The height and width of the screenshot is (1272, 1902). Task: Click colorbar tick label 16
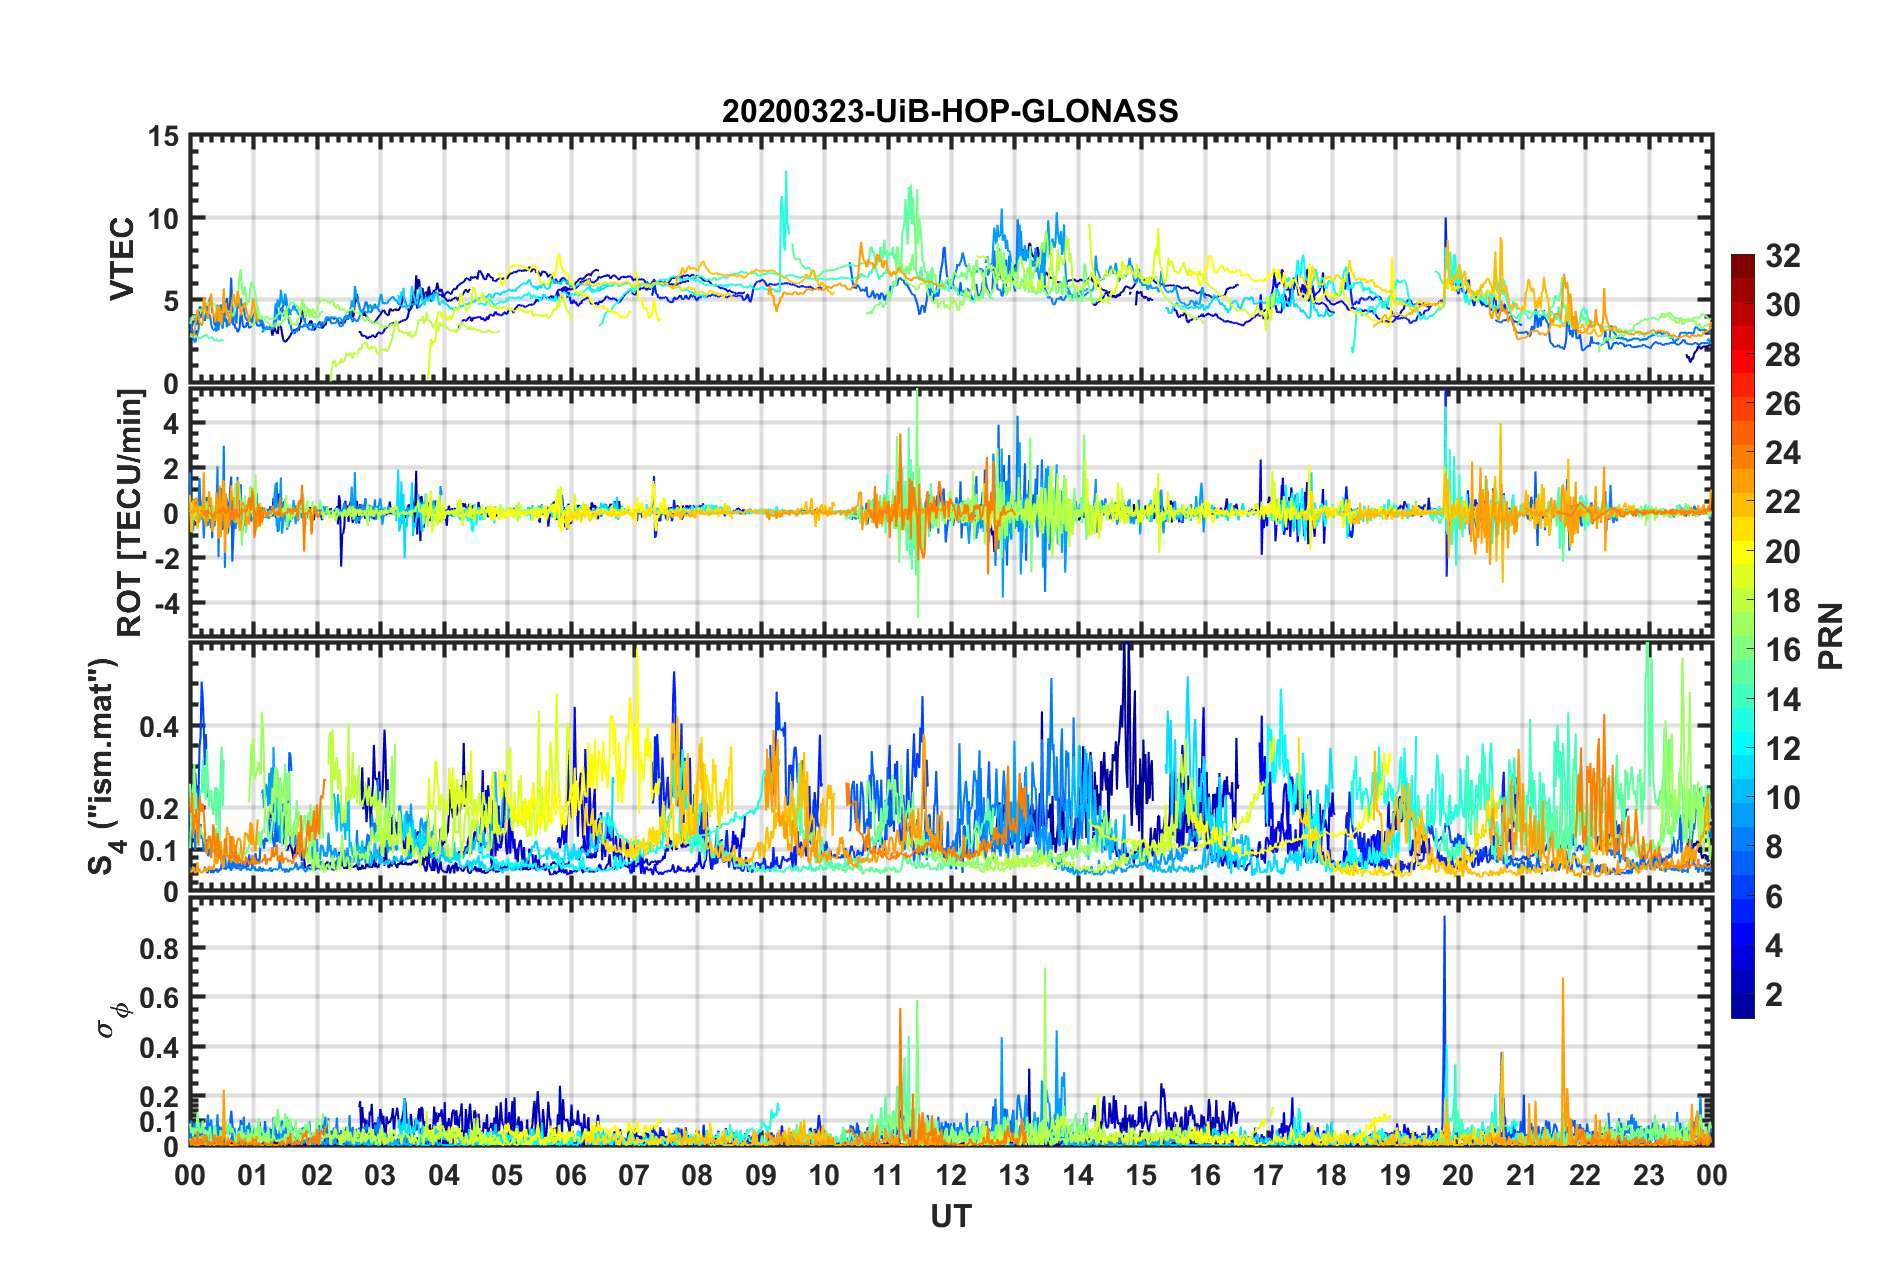pos(1782,650)
